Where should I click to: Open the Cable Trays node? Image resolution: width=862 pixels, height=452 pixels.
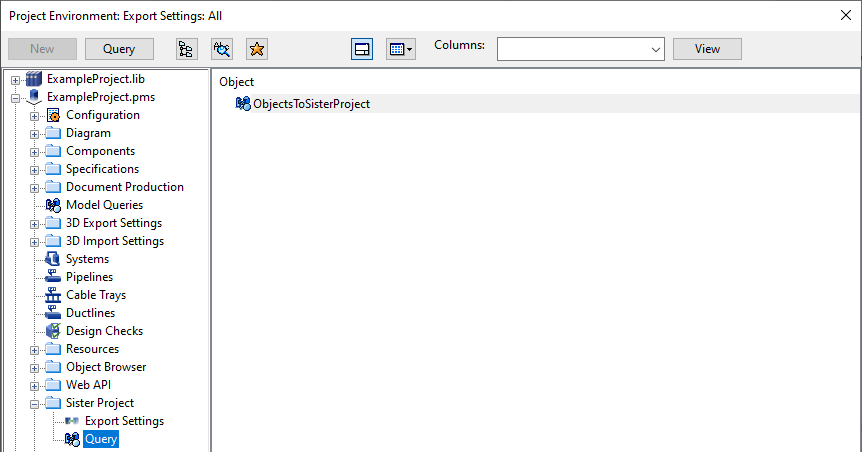[x=95, y=295]
